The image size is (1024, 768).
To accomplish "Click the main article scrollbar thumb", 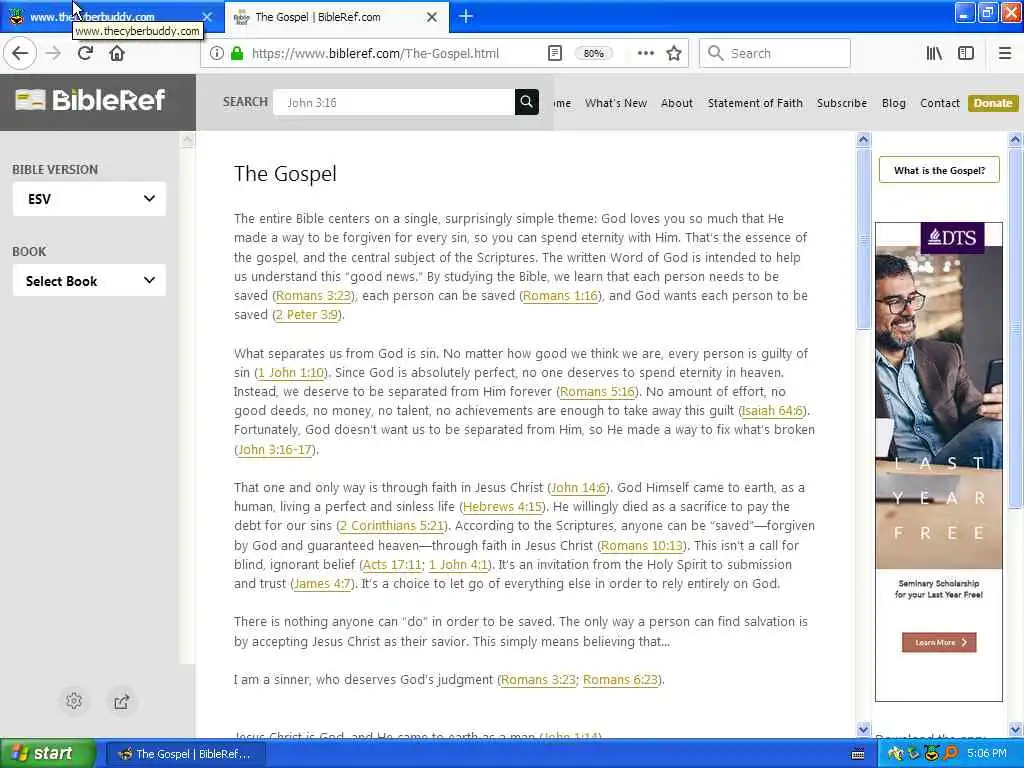I will [863, 239].
